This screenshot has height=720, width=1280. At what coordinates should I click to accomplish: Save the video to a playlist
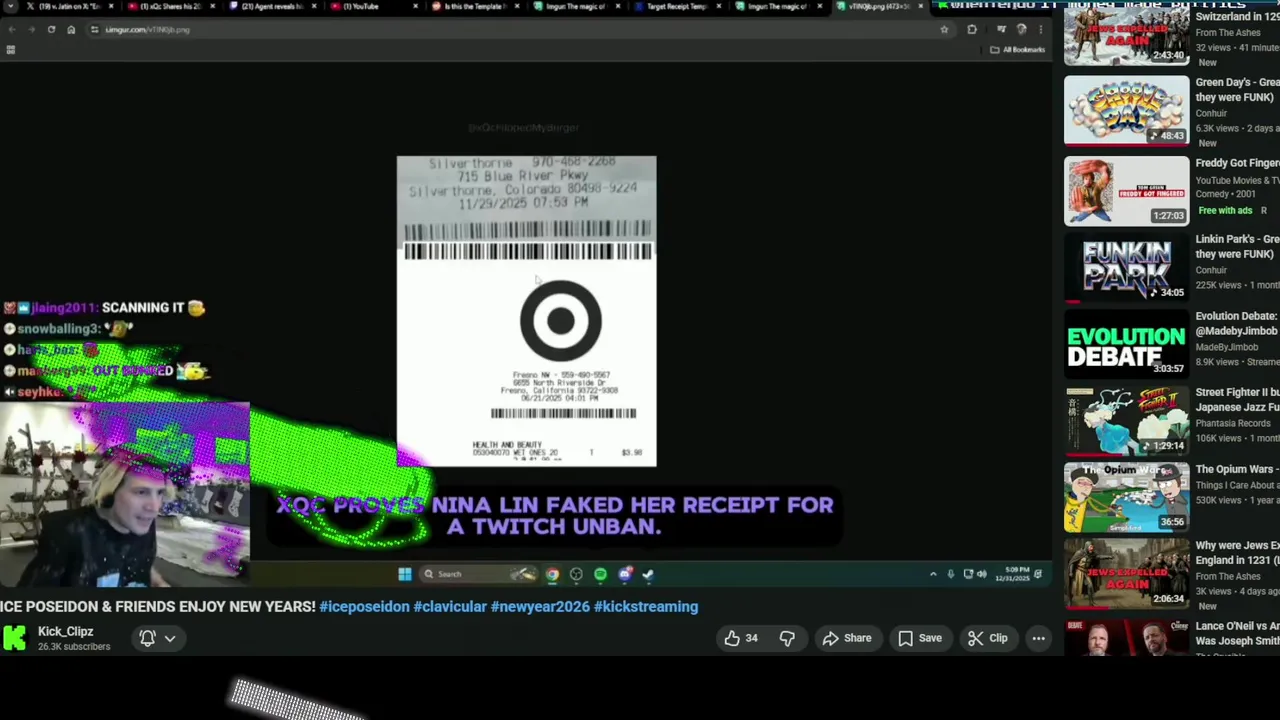coord(920,638)
